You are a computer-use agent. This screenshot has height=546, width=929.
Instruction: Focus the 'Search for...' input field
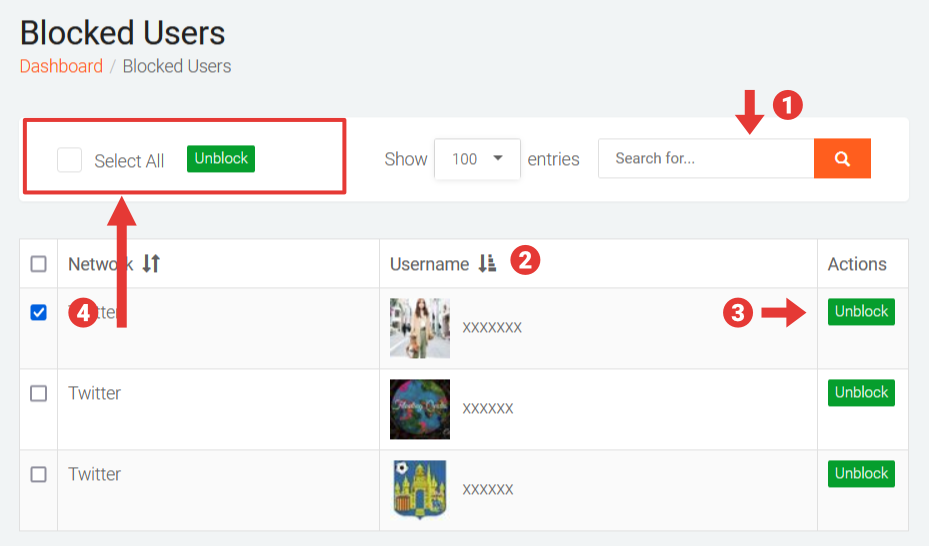[706, 158]
